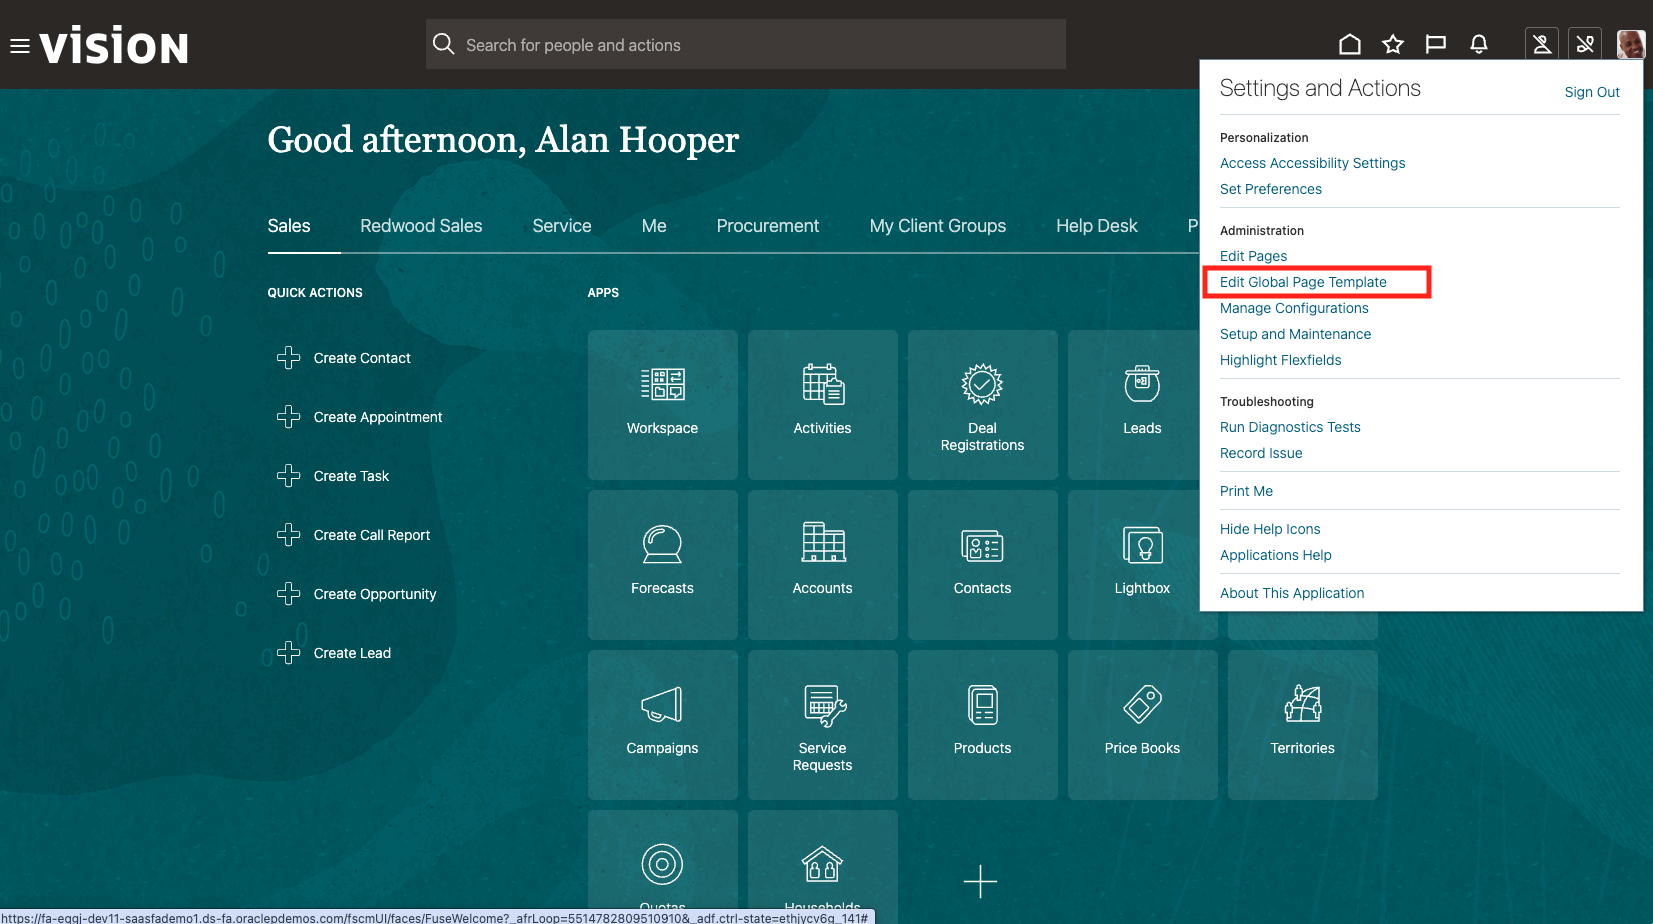
Task: Click the notifications bell icon
Action: 1479,44
